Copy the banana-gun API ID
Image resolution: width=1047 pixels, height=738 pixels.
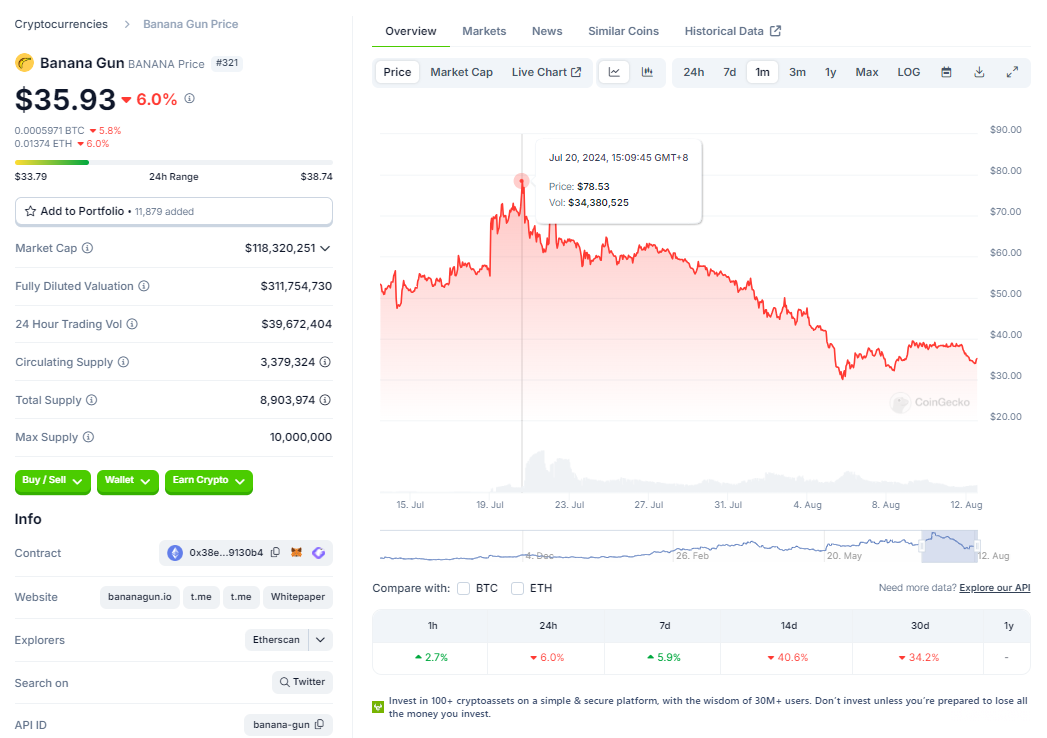coord(319,725)
